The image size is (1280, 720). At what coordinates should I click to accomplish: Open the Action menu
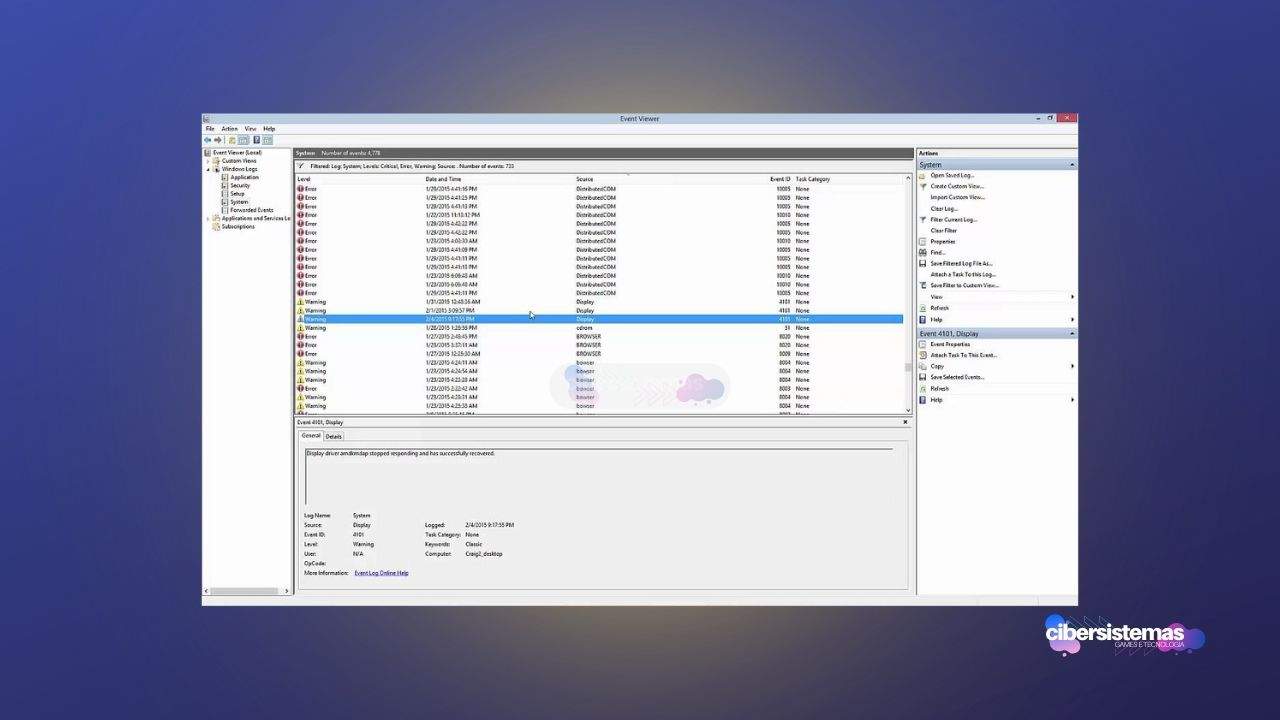pos(230,129)
